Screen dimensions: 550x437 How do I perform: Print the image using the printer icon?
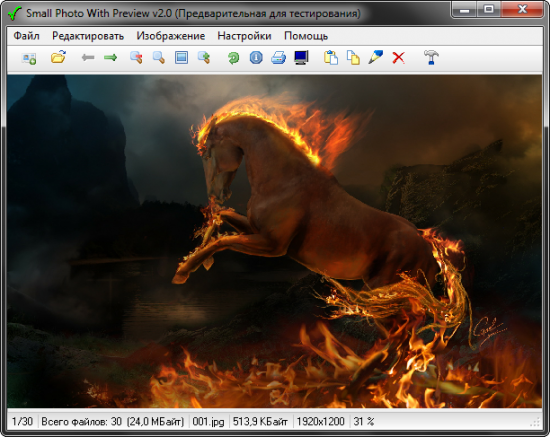click(279, 58)
